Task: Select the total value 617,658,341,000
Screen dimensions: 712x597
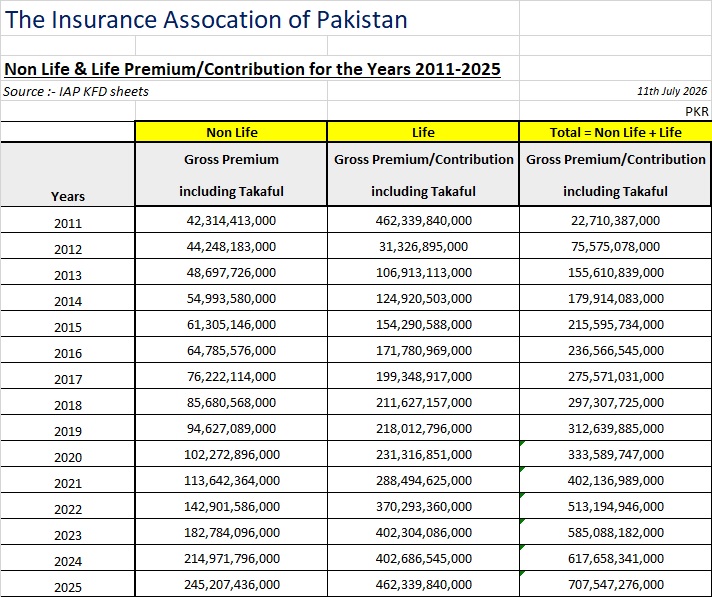Action: click(x=616, y=558)
